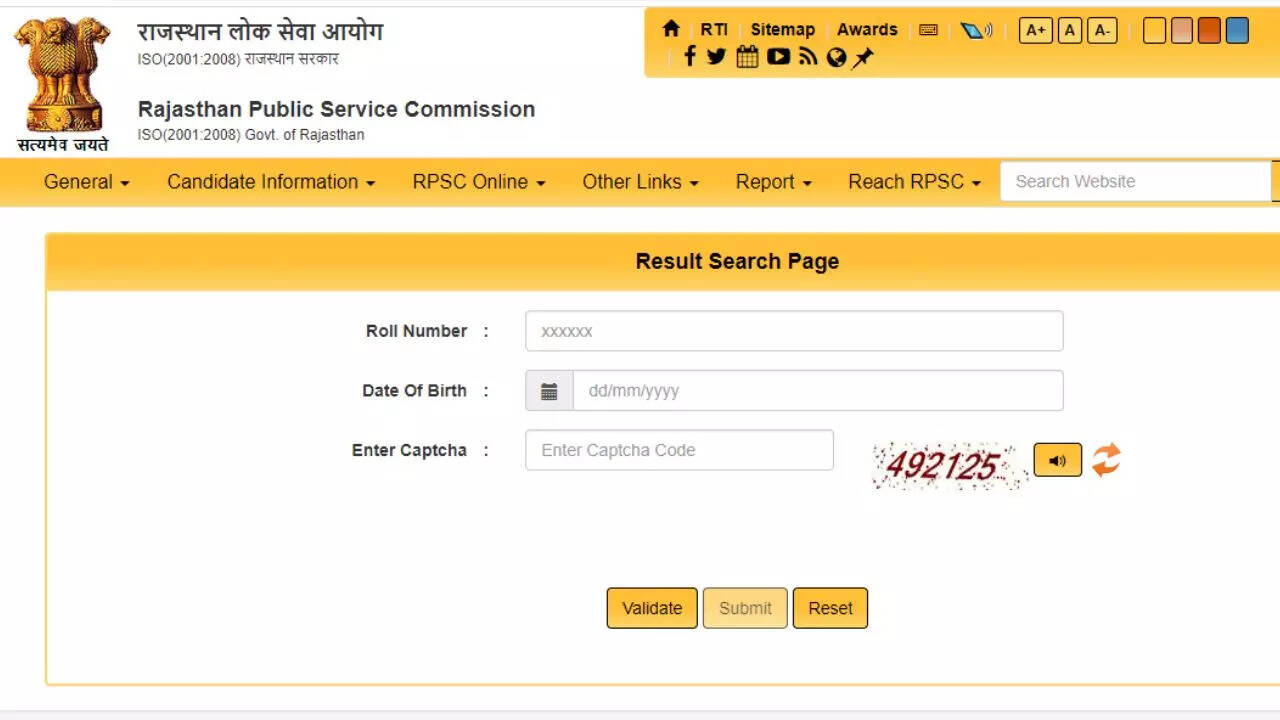Expand the Reach RPSC dropdown
The image size is (1280, 720).
click(x=914, y=182)
